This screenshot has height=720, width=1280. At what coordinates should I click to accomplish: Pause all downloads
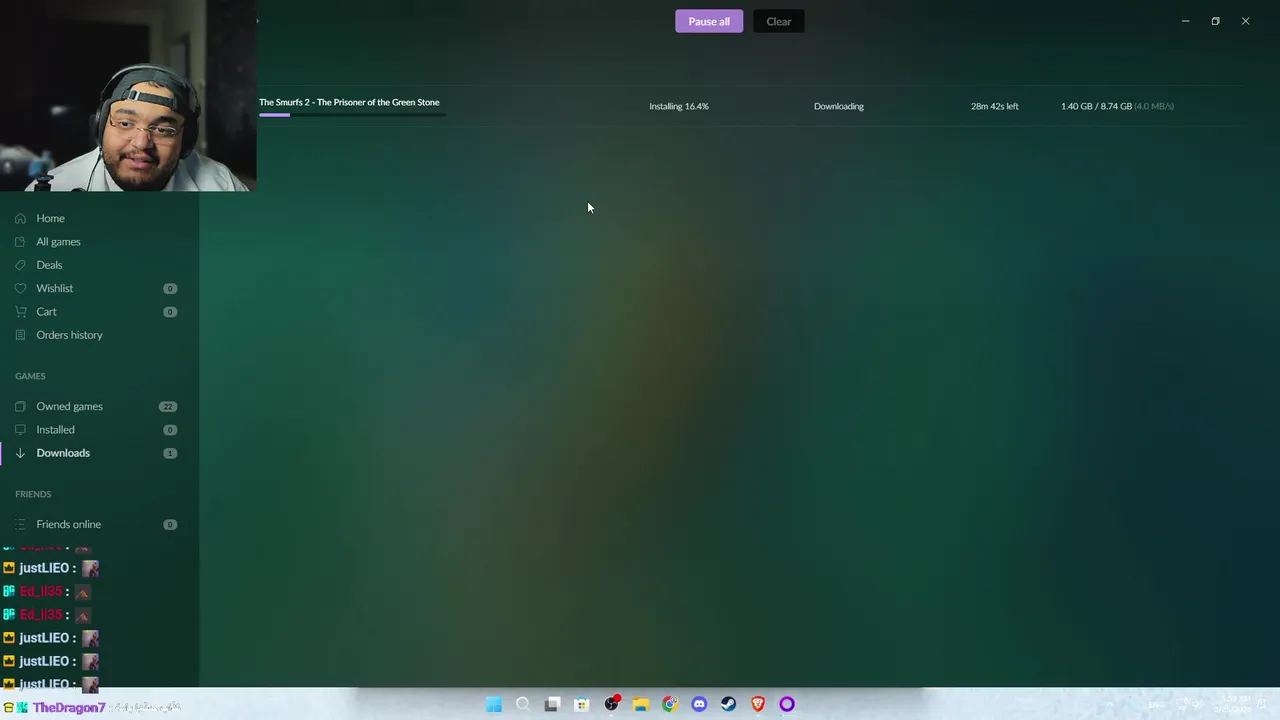coord(709,21)
